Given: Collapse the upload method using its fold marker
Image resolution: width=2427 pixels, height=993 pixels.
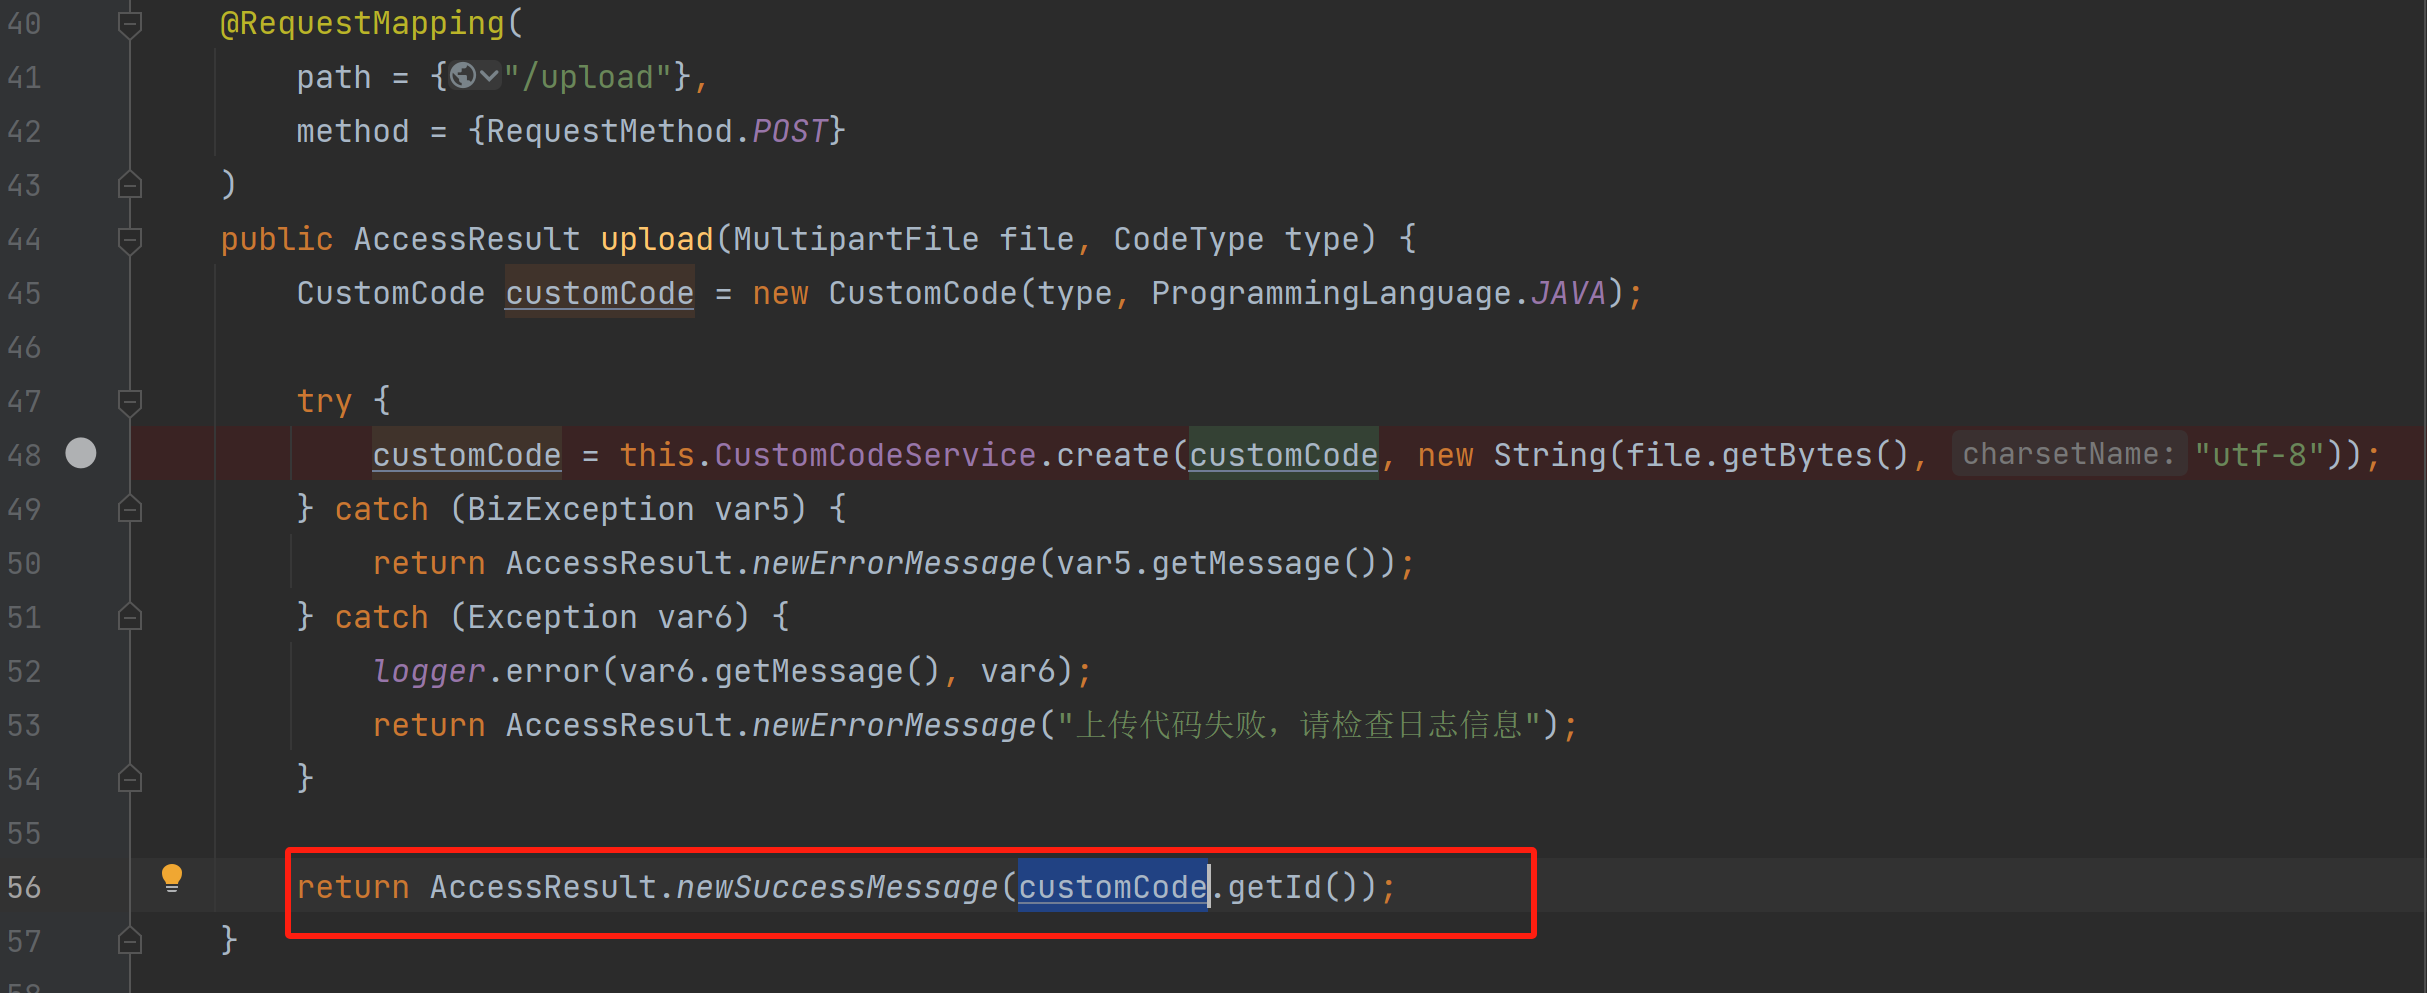Looking at the screenshot, I should tap(129, 239).
